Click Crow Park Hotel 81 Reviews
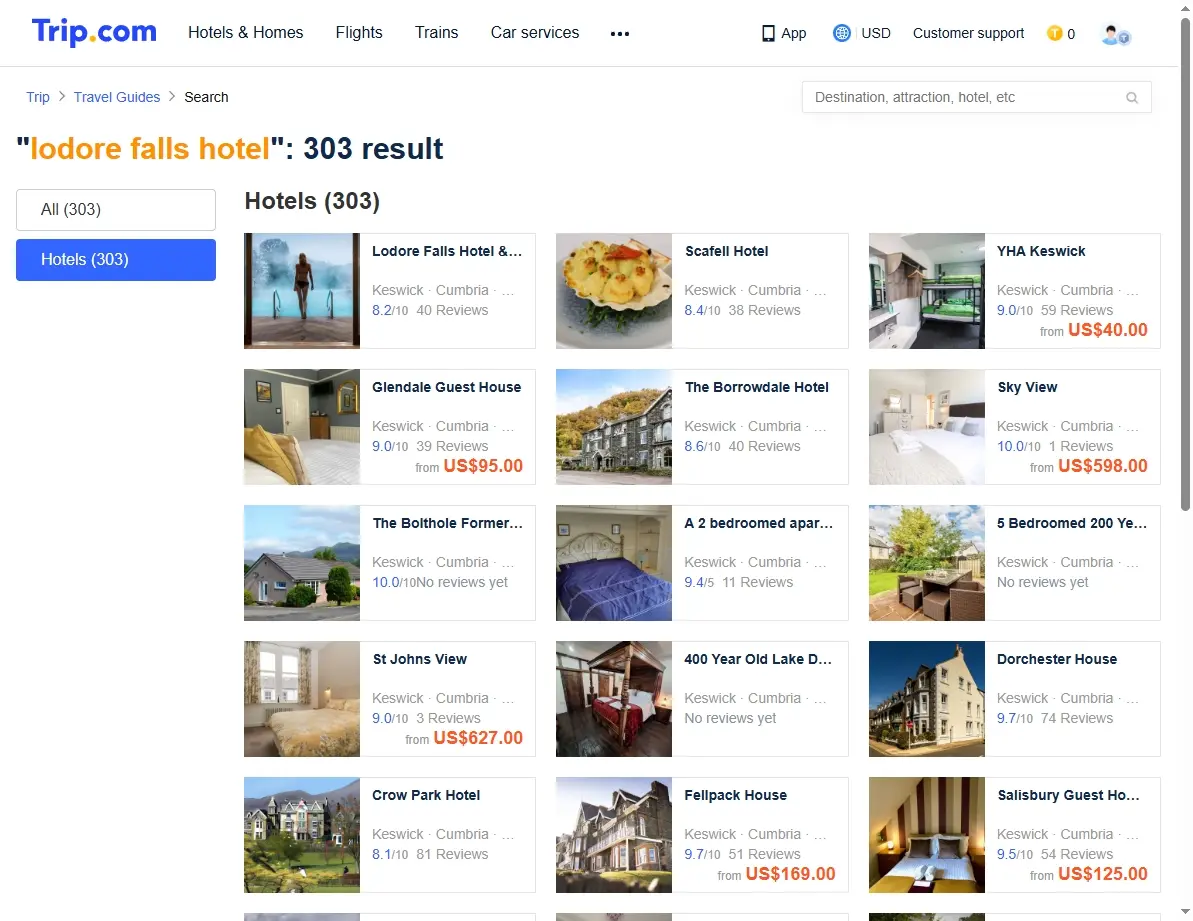The image size is (1193, 921). click(452, 855)
